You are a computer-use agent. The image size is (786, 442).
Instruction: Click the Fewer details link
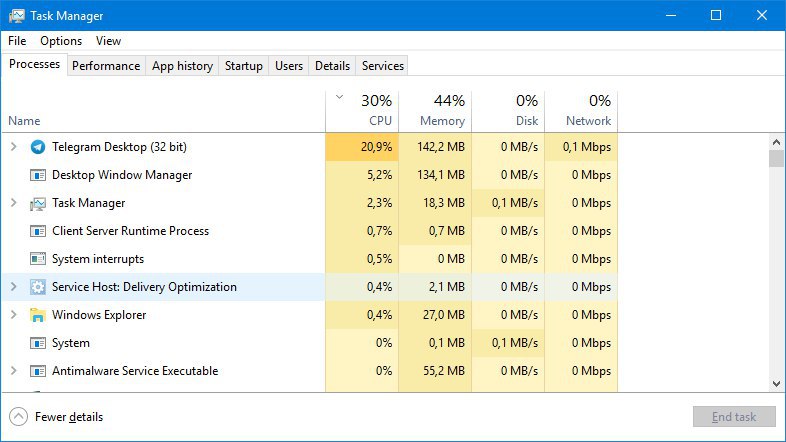click(x=69, y=417)
